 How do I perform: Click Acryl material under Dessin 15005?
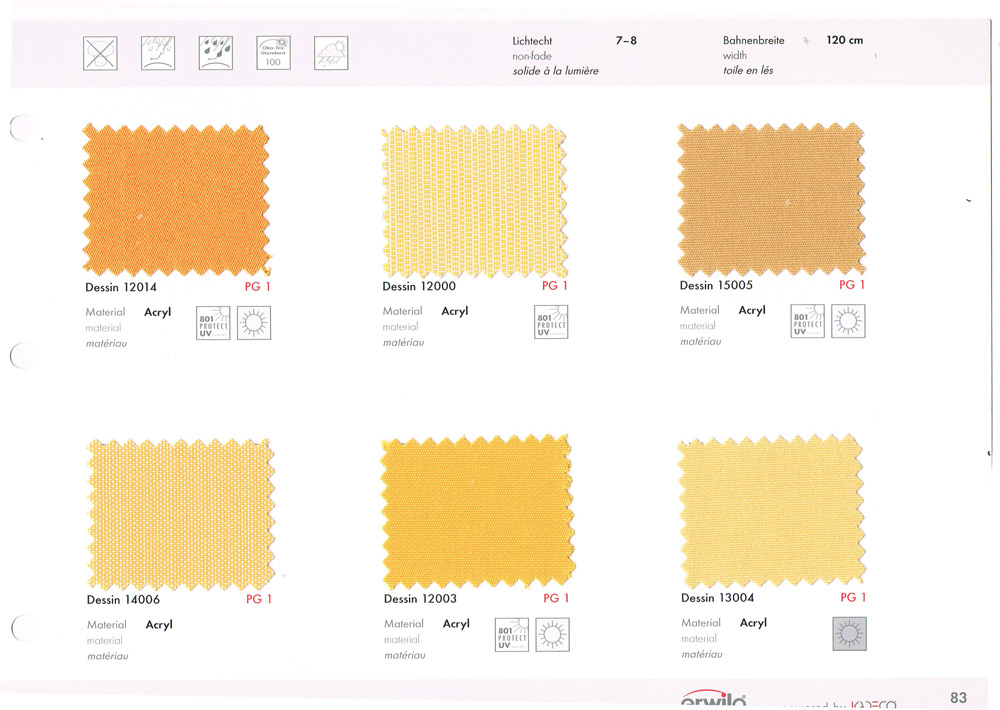click(752, 311)
